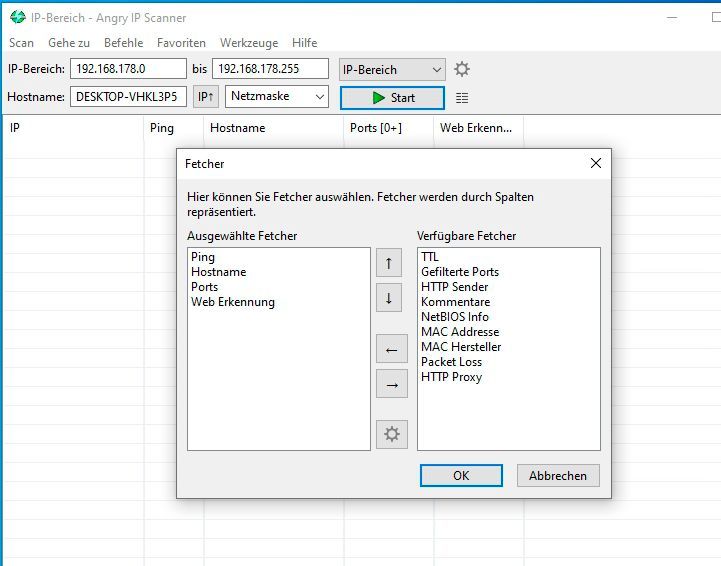This screenshot has width=721, height=566.
Task: Add fetcher using left arrow button
Action: tap(392, 350)
